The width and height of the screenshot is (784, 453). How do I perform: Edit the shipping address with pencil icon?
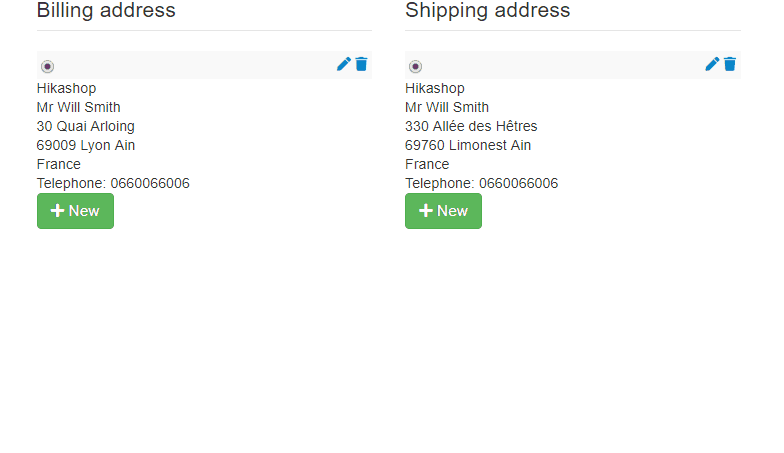pyautogui.click(x=712, y=64)
